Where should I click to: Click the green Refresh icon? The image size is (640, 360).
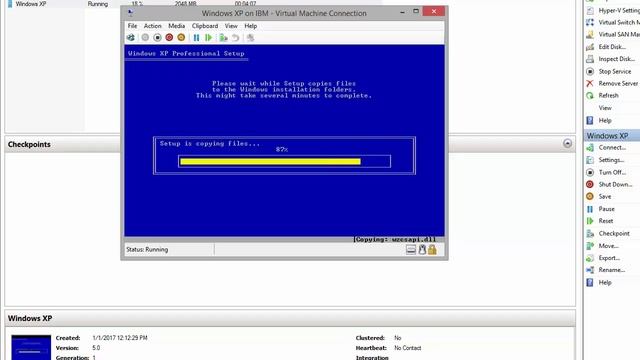tap(590, 96)
